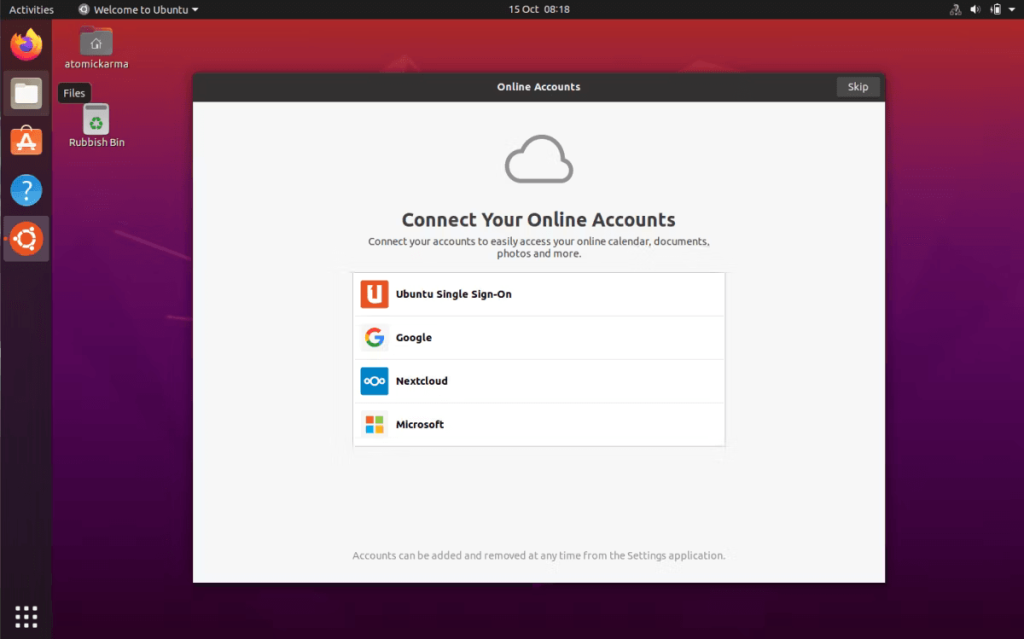The height and width of the screenshot is (639, 1024).
Task: Open Ubuntu Software from the dock
Action: (25, 140)
